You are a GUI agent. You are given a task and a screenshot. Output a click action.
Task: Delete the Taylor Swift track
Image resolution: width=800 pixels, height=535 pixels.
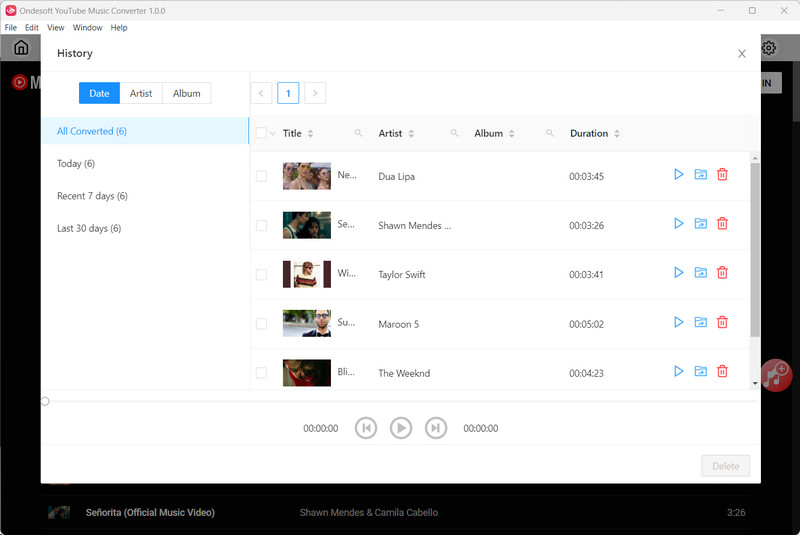point(722,272)
